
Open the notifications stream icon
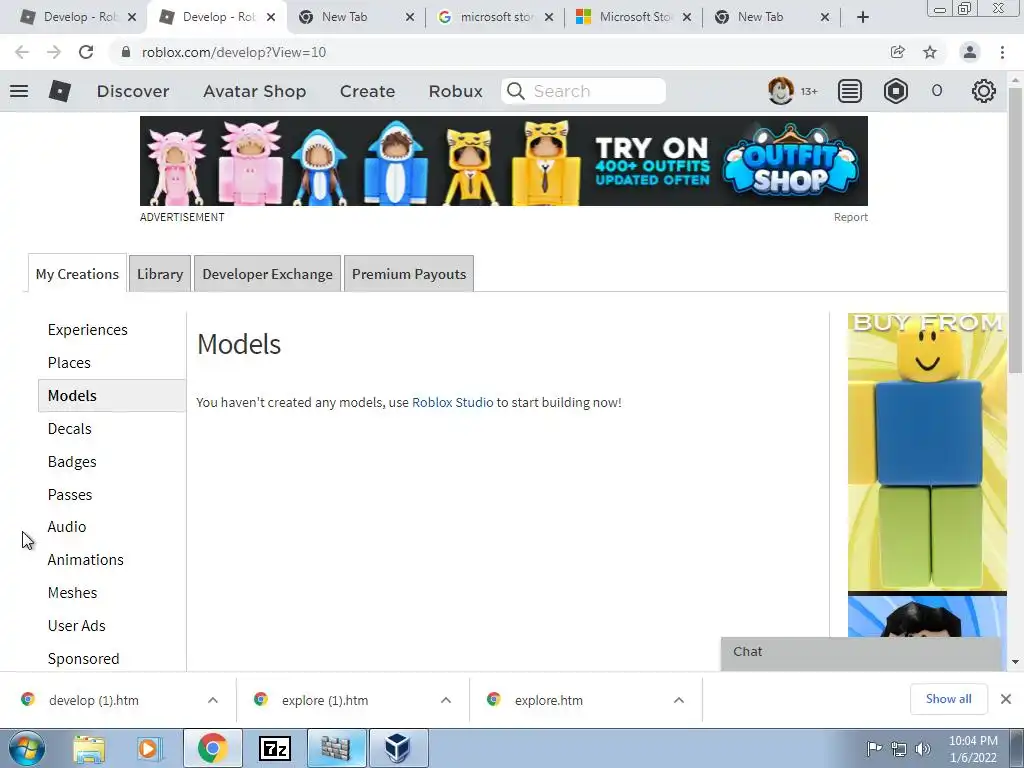tap(850, 91)
